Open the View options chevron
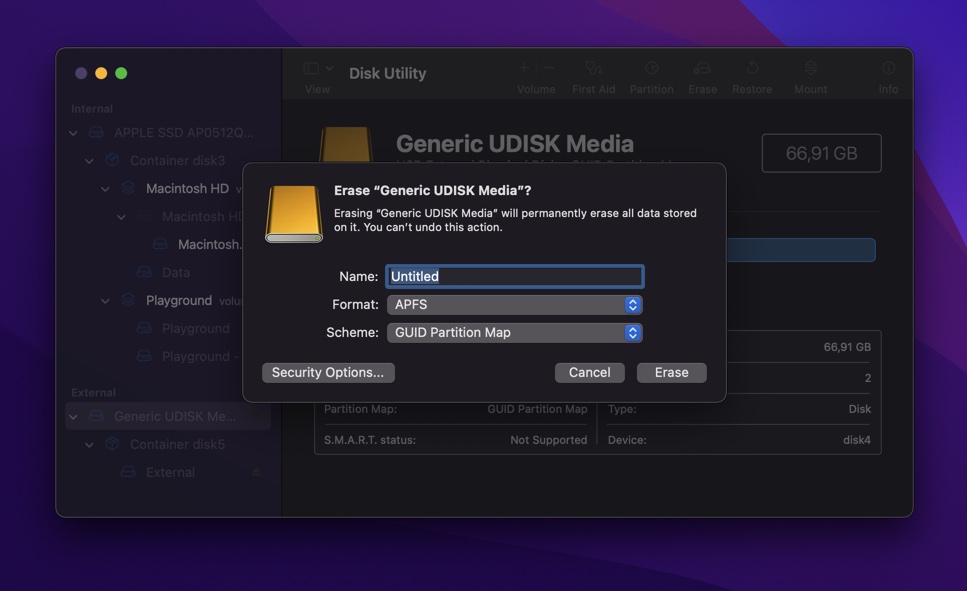Viewport: 967px width, 591px height. tap(330, 68)
